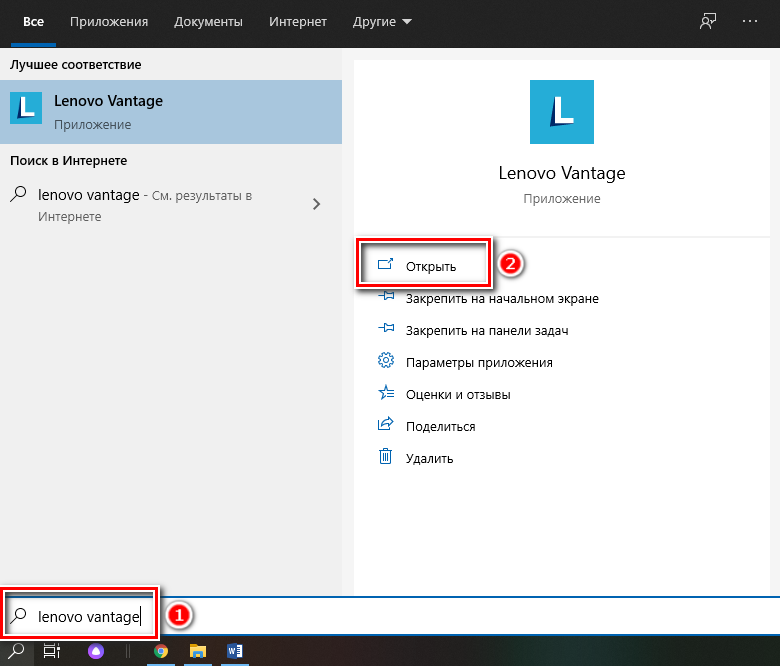Open the feedback icon in header
This screenshot has height=666, width=780.
click(x=708, y=21)
